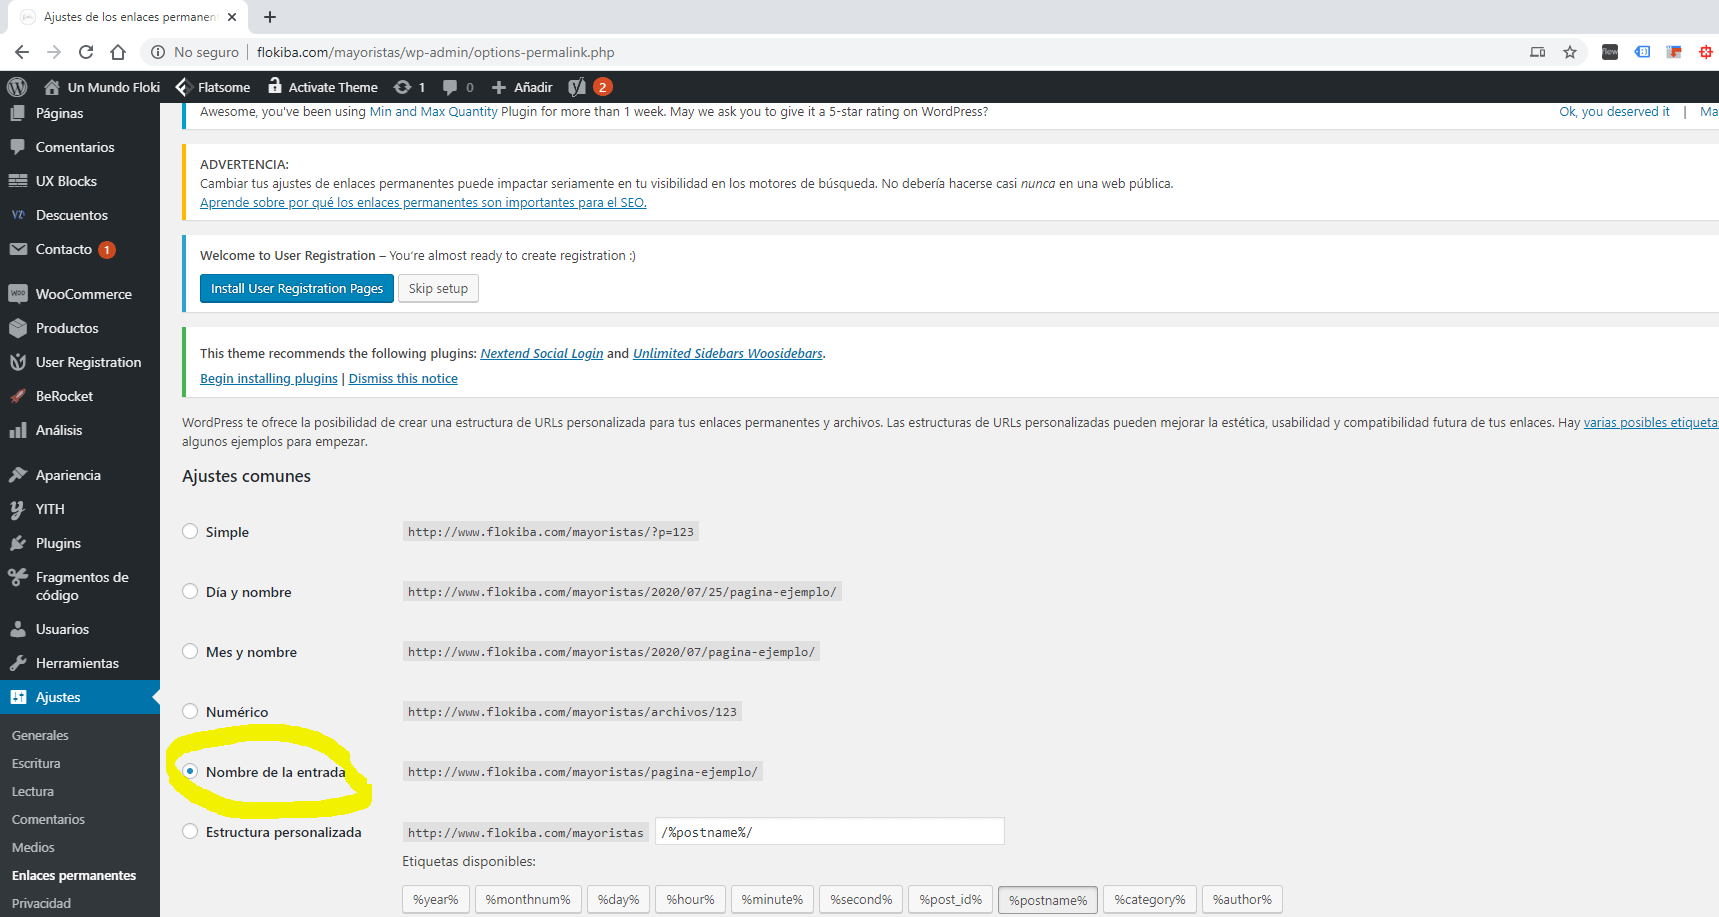Open Lectura settings submenu
Image resolution: width=1719 pixels, height=917 pixels.
33,791
